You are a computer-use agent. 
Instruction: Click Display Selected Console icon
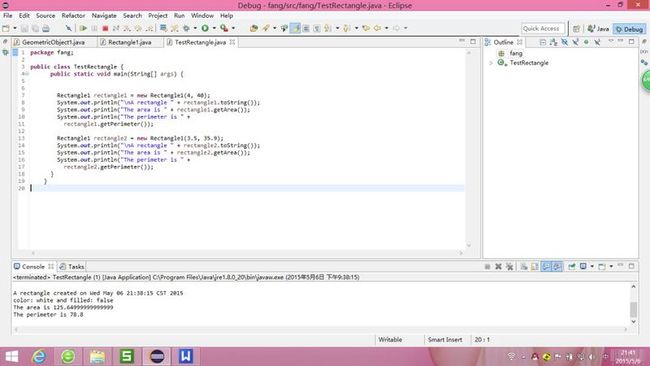point(583,266)
